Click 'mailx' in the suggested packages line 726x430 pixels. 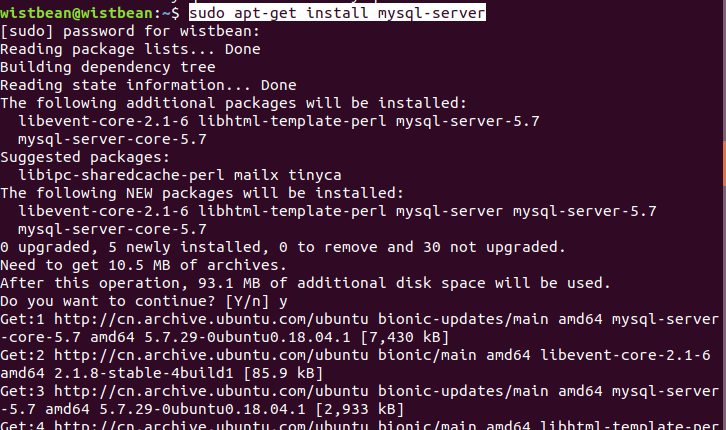[x=256, y=175]
